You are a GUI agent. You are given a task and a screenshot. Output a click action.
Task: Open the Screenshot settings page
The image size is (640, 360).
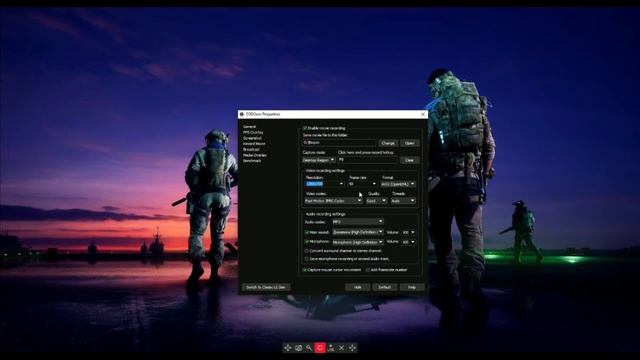click(x=252, y=138)
